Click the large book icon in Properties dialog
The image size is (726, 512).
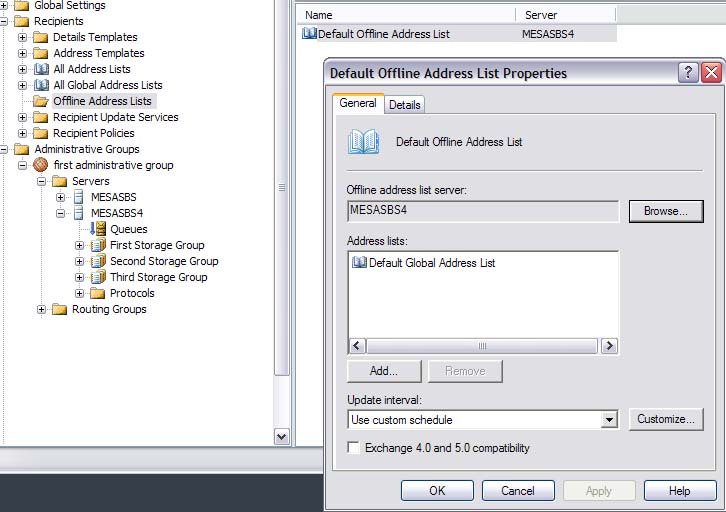click(364, 142)
